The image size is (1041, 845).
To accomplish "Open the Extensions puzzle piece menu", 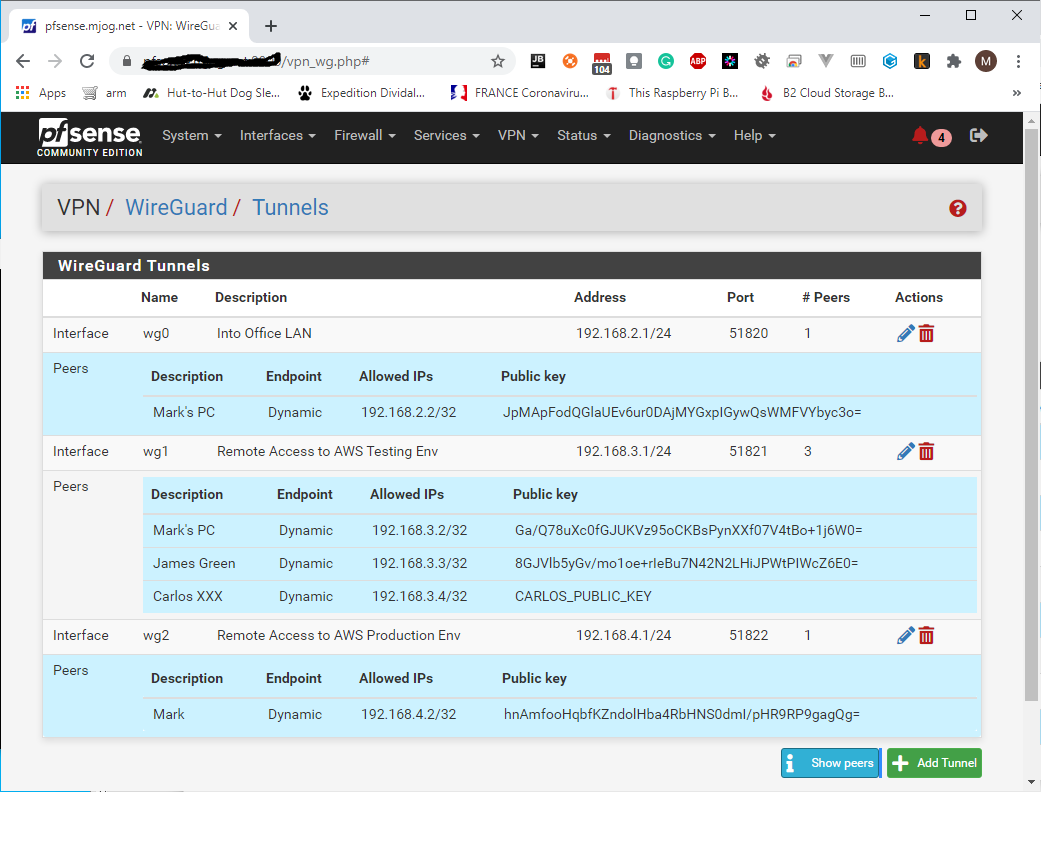I will click(954, 62).
